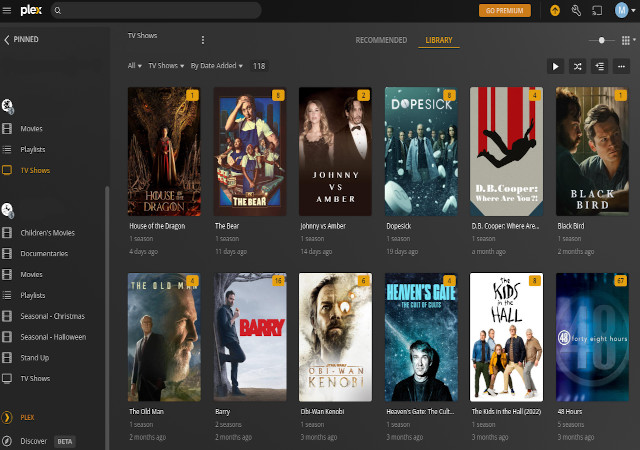Image resolution: width=640 pixels, height=450 pixels.
Task: Open the three-dot menu beside TV Shows title
Action: tap(203, 40)
